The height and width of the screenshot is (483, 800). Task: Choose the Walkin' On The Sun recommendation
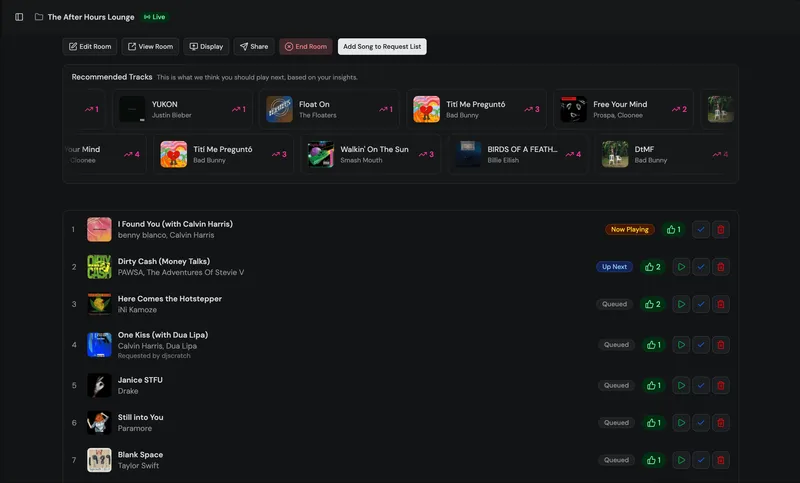(370, 154)
